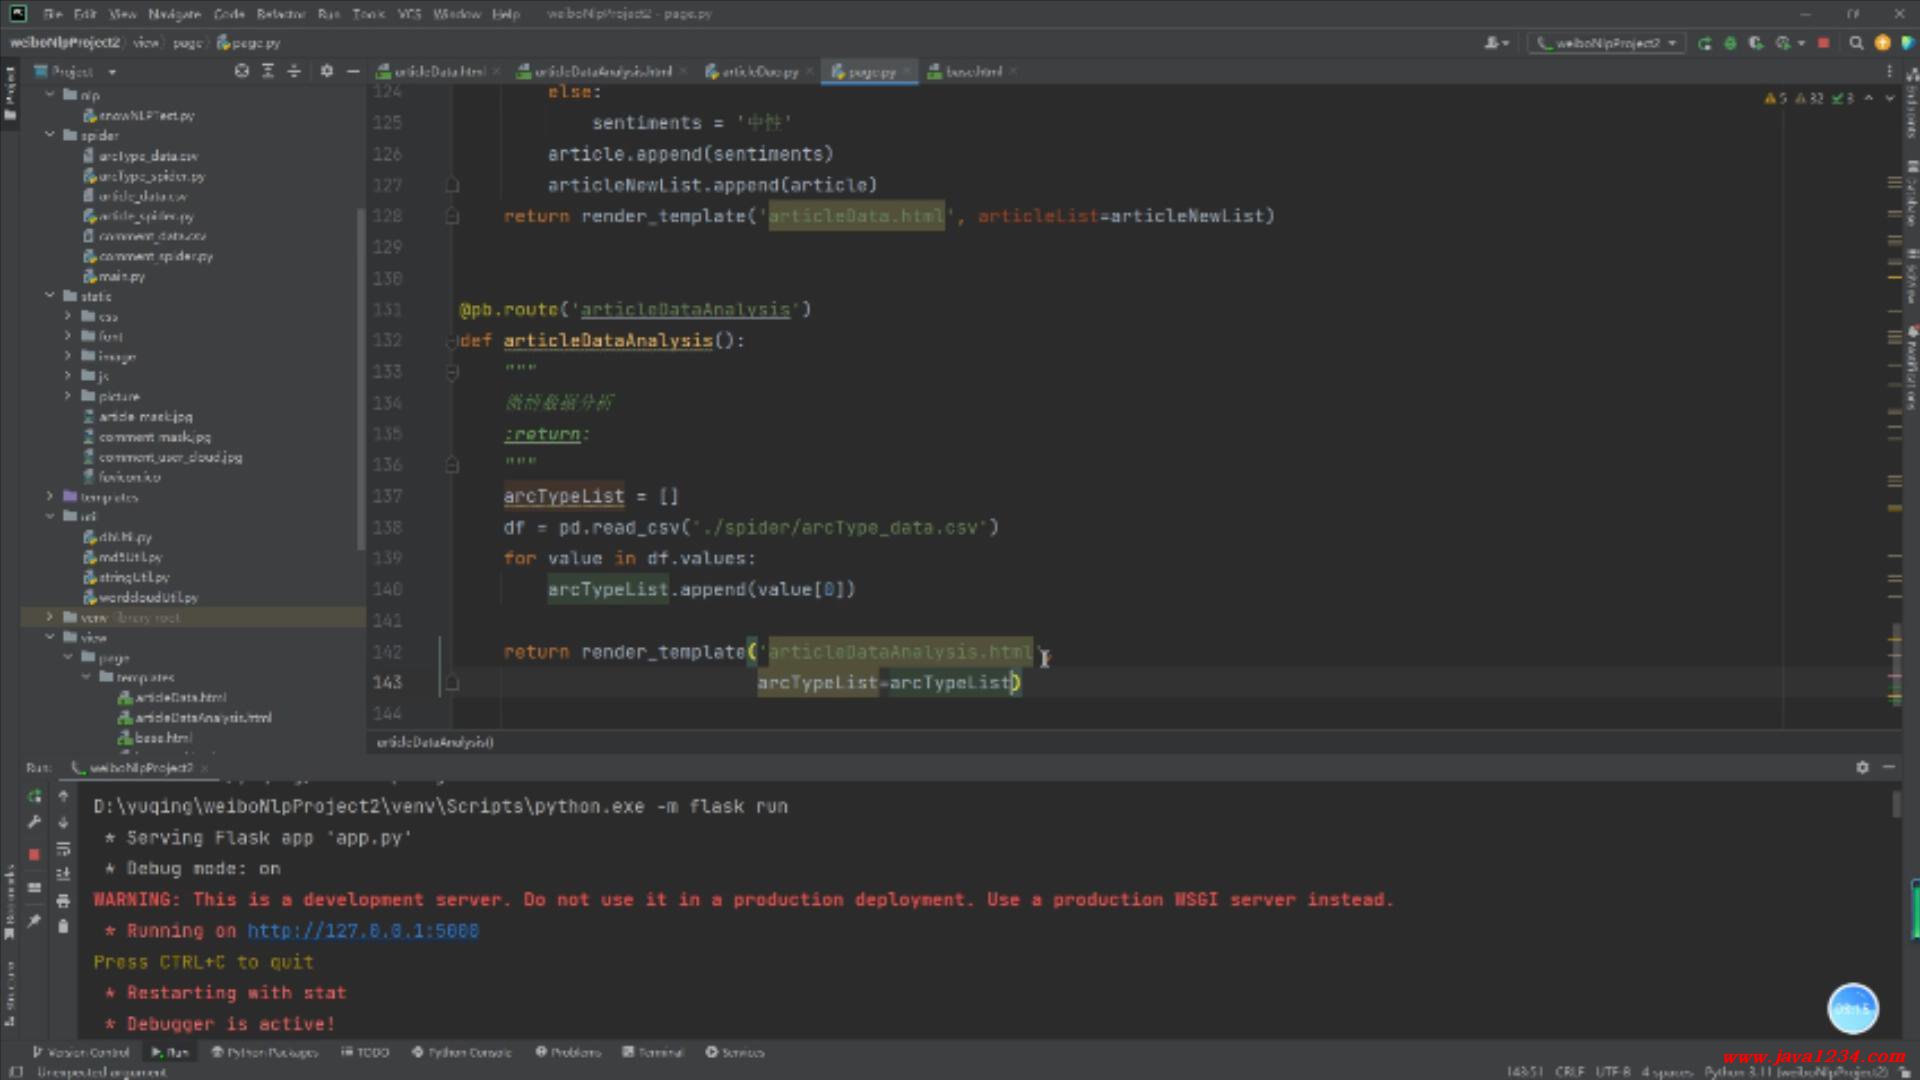Open the Terminal tool window button
Screen dimensions: 1920x1080
(653, 1052)
